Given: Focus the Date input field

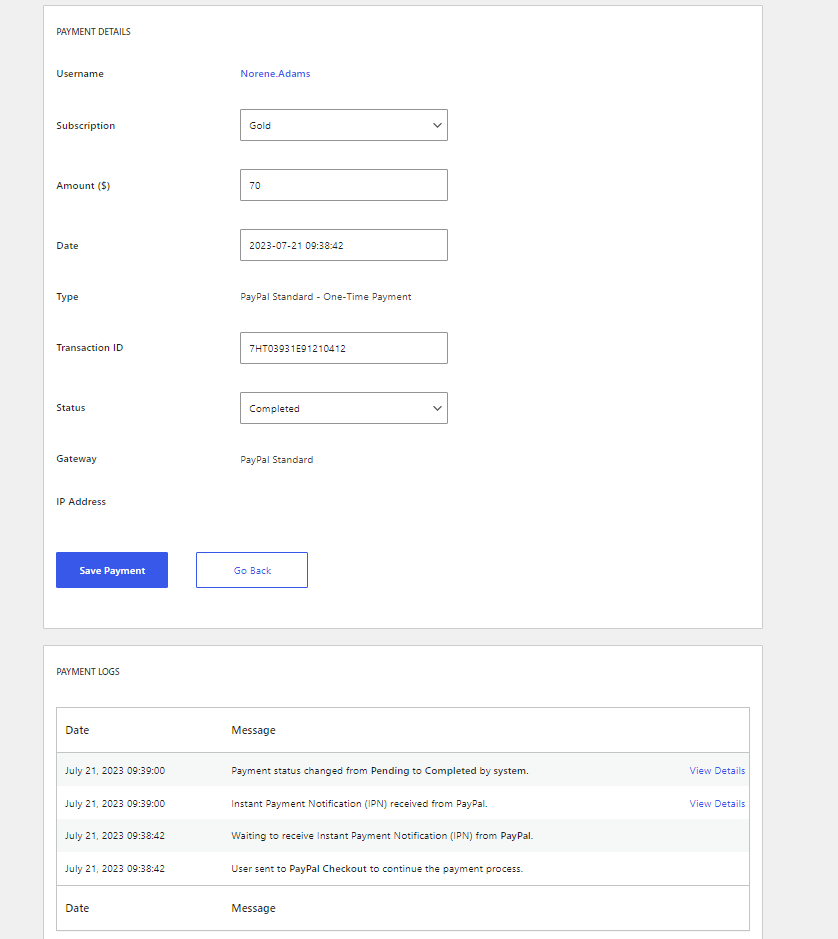Looking at the screenshot, I should point(344,245).
